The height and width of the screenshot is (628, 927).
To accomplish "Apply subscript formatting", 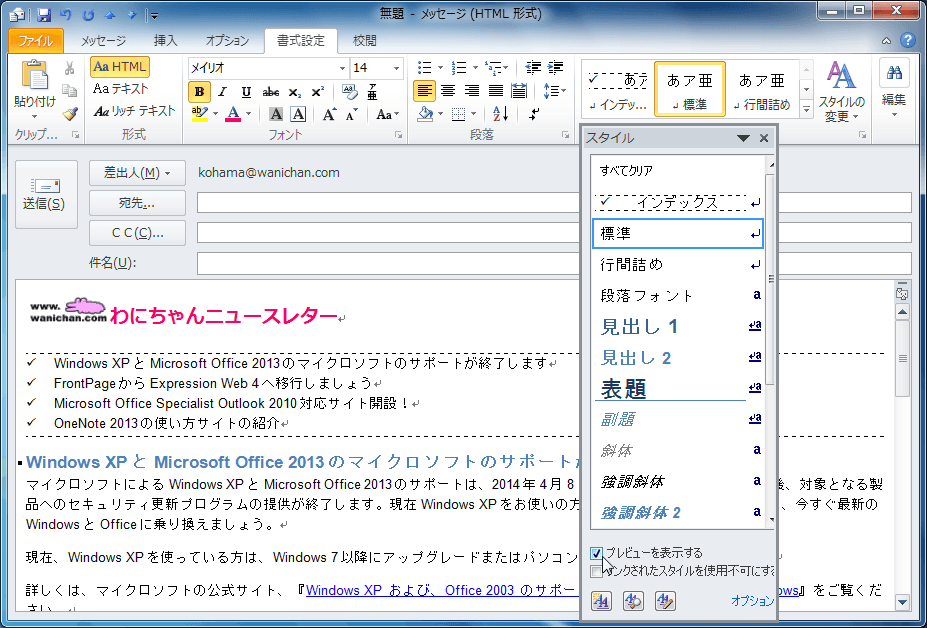I will click(x=295, y=92).
